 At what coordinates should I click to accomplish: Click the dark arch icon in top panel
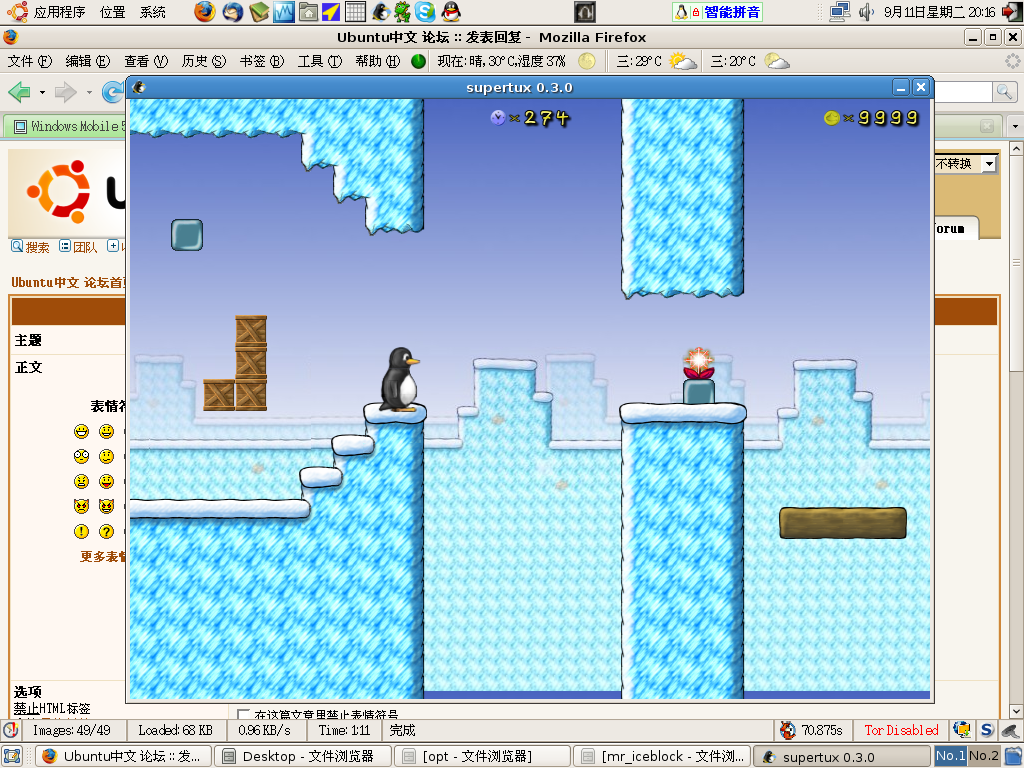pyautogui.click(x=584, y=12)
